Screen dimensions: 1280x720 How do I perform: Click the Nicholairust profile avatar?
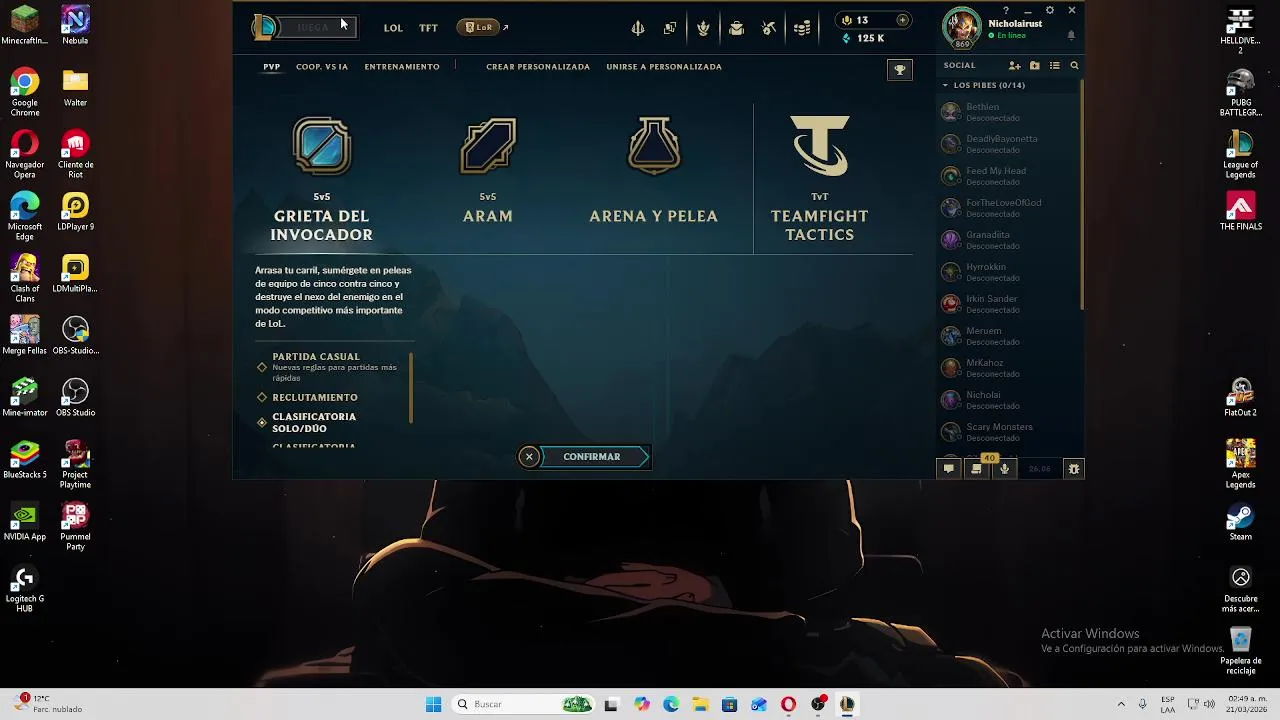(962, 28)
